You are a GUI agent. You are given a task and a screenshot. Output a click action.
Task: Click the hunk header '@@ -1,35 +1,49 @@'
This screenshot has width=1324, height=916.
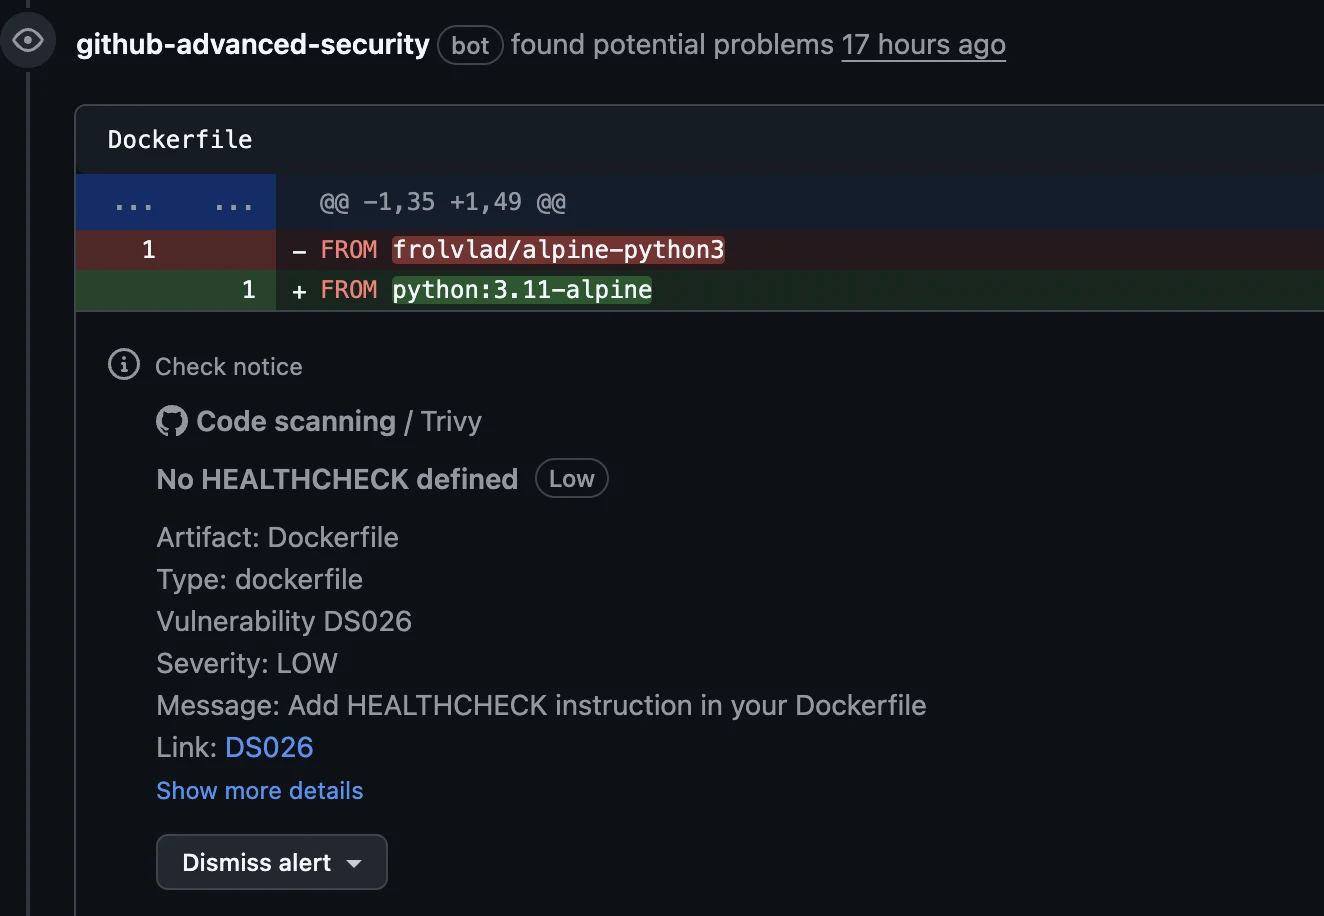442,202
